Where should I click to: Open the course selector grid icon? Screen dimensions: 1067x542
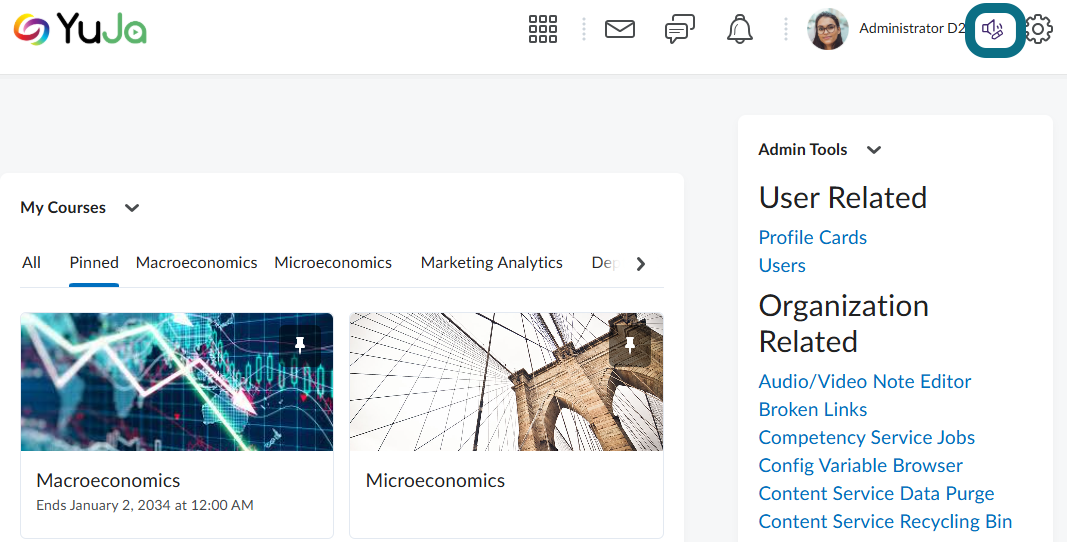pos(543,29)
